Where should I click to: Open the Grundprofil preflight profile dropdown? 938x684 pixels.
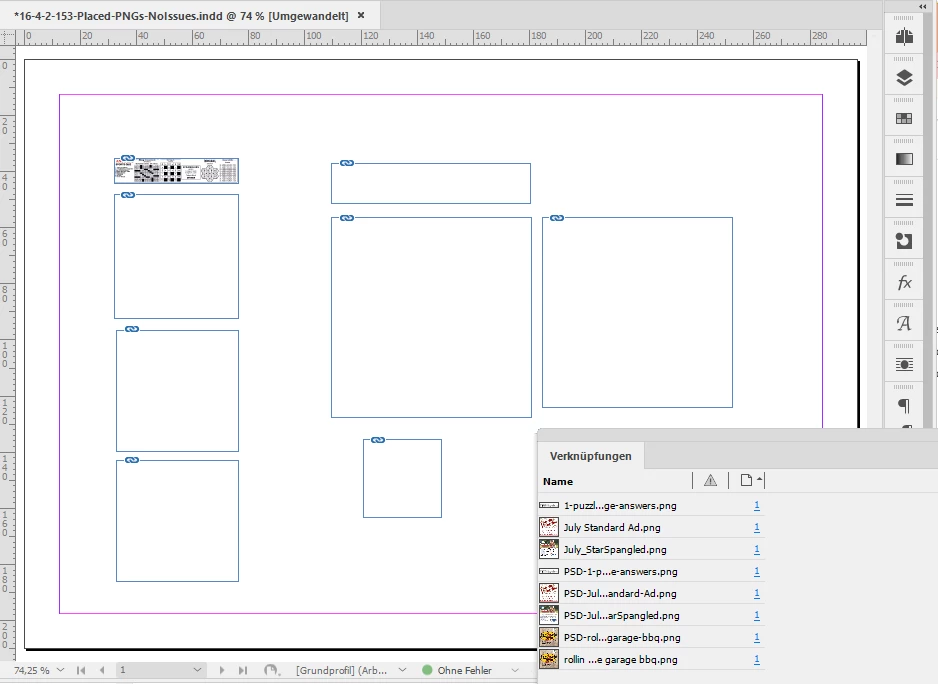(x=403, y=670)
